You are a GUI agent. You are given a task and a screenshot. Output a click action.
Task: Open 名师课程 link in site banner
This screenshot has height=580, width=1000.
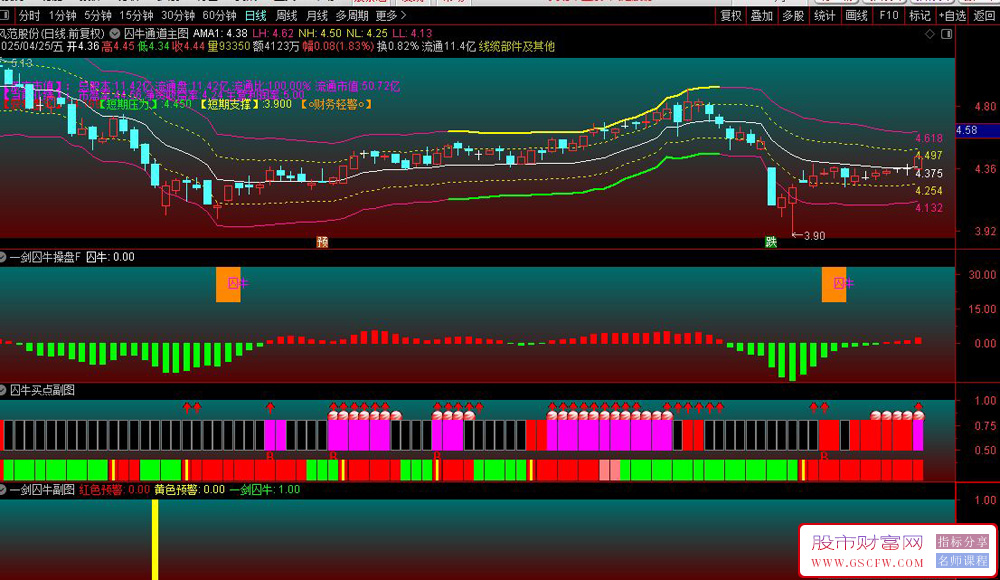tap(962, 560)
